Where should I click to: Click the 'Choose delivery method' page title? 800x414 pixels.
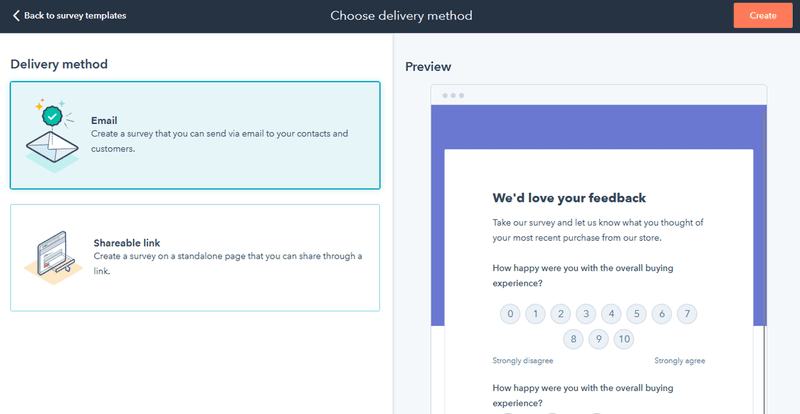[x=401, y=16]
